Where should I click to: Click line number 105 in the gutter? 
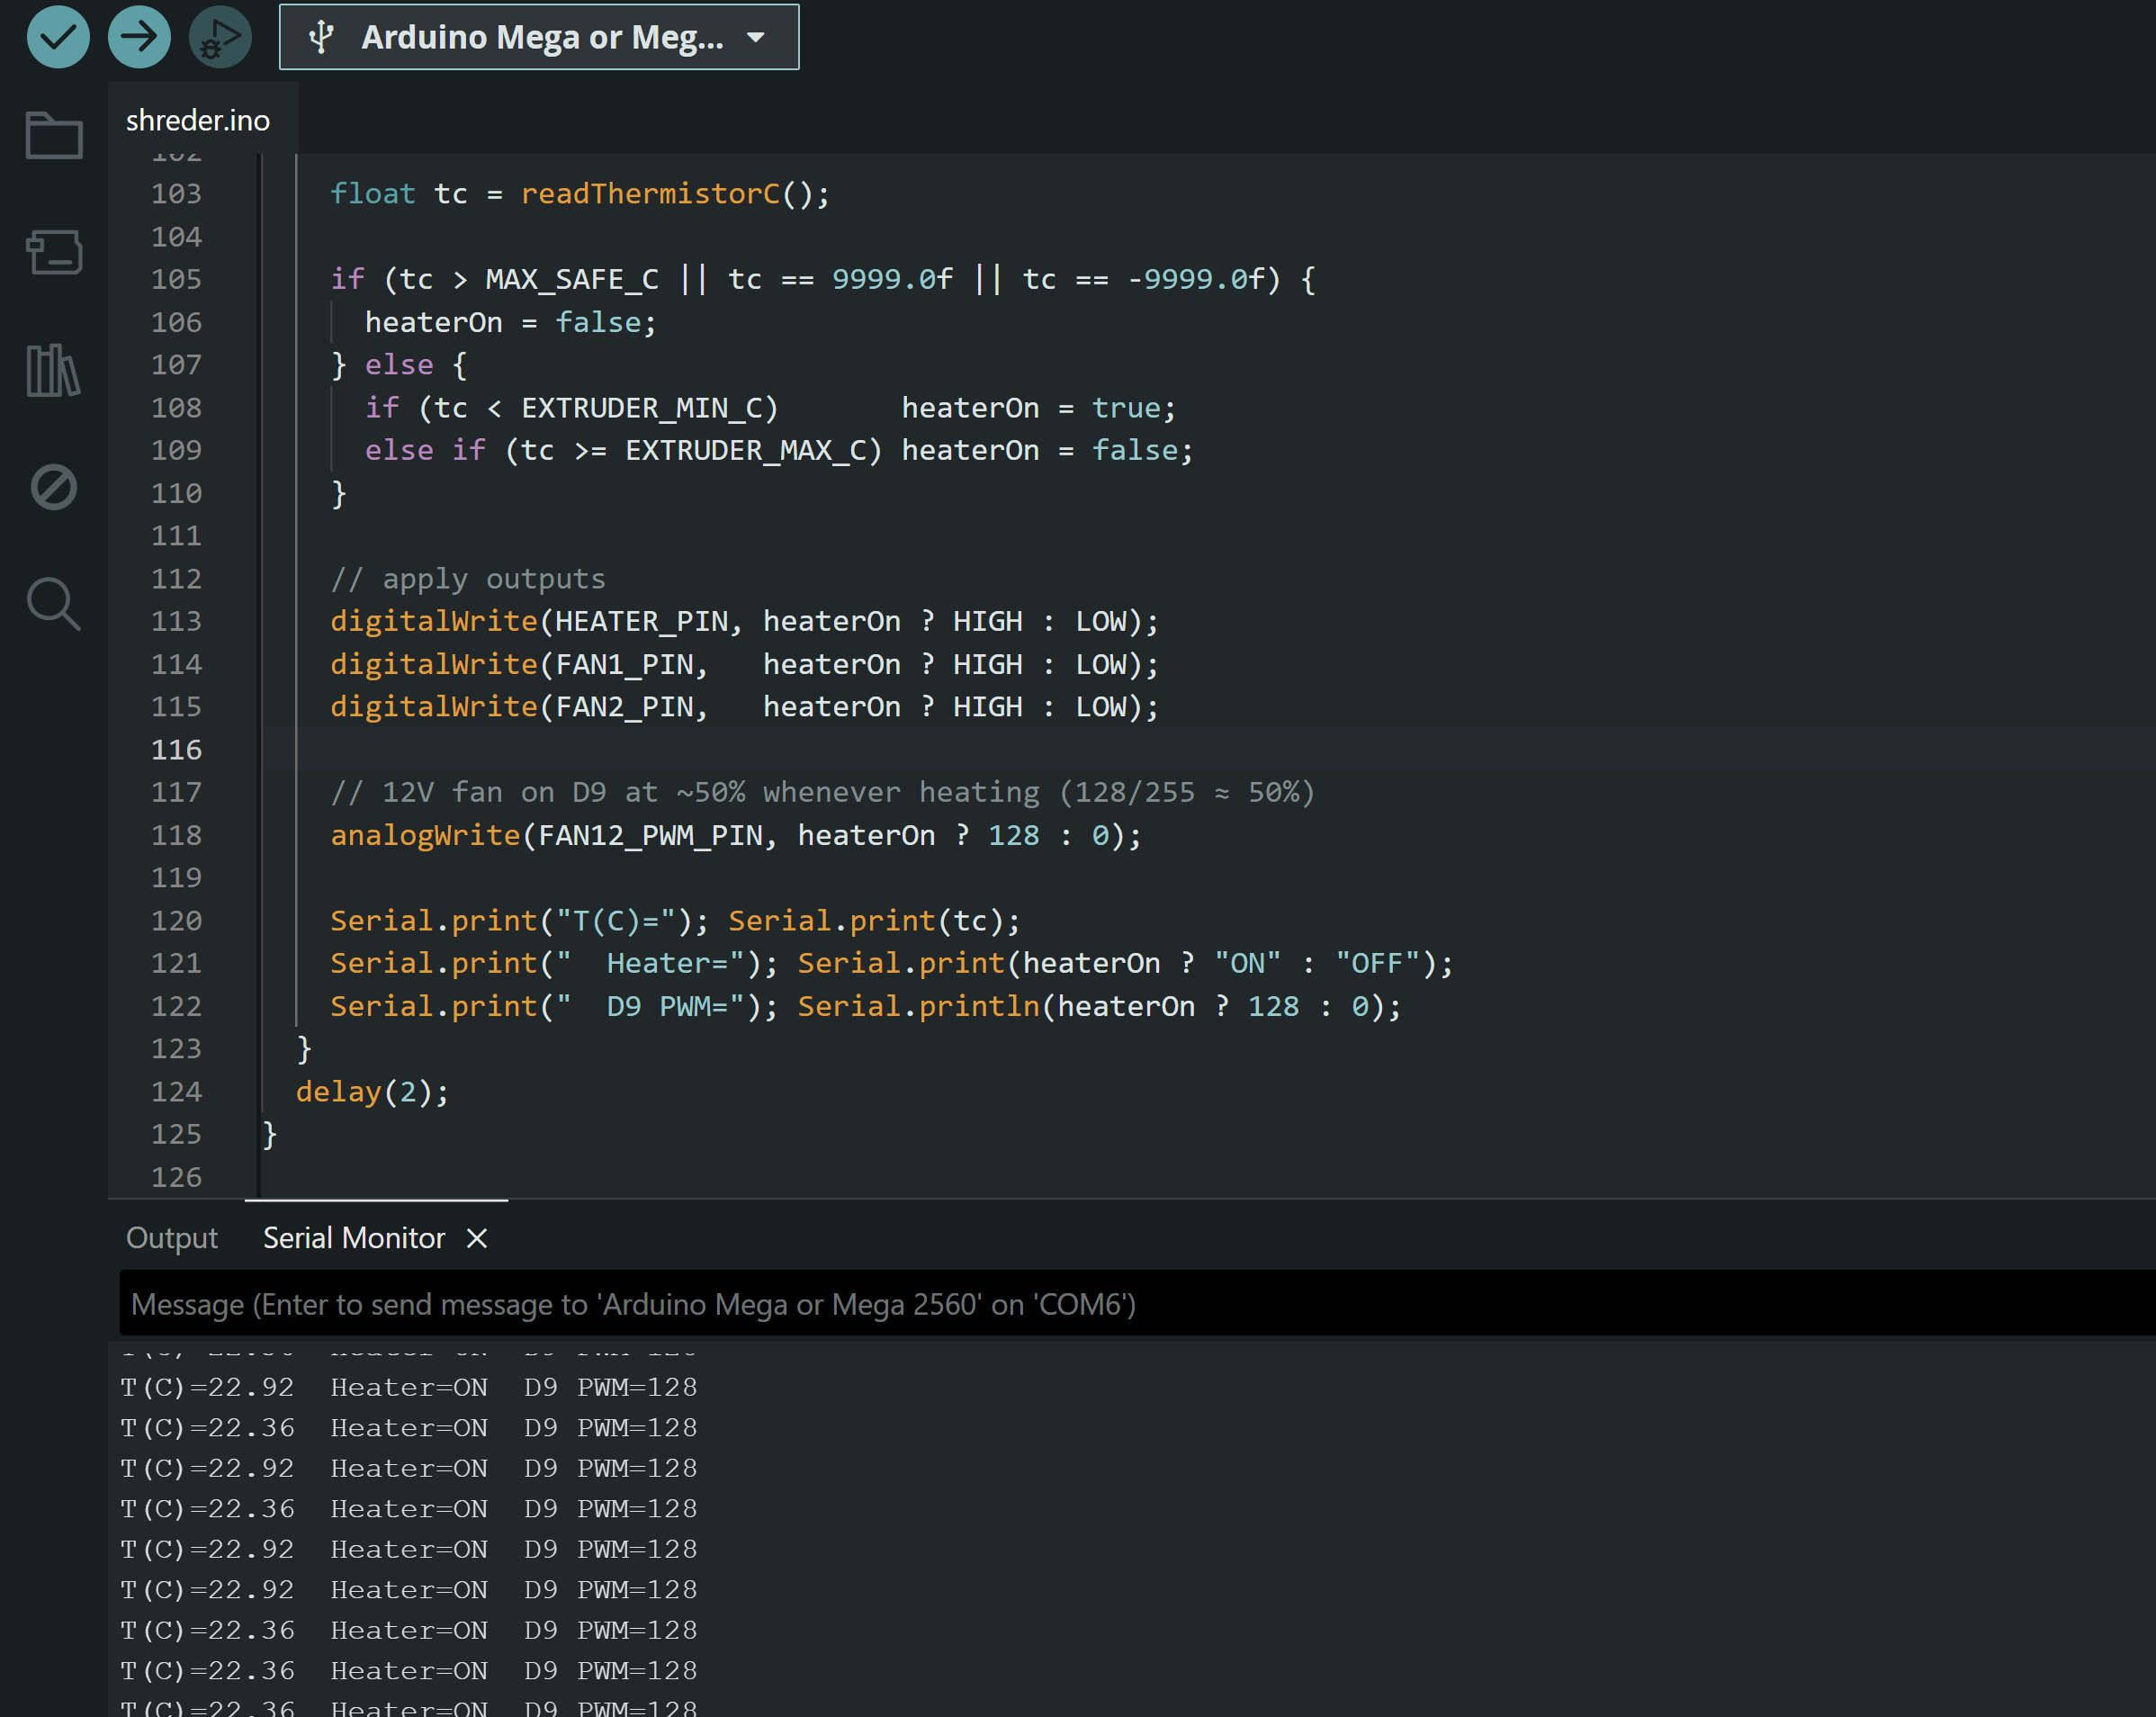coord(176,279)
